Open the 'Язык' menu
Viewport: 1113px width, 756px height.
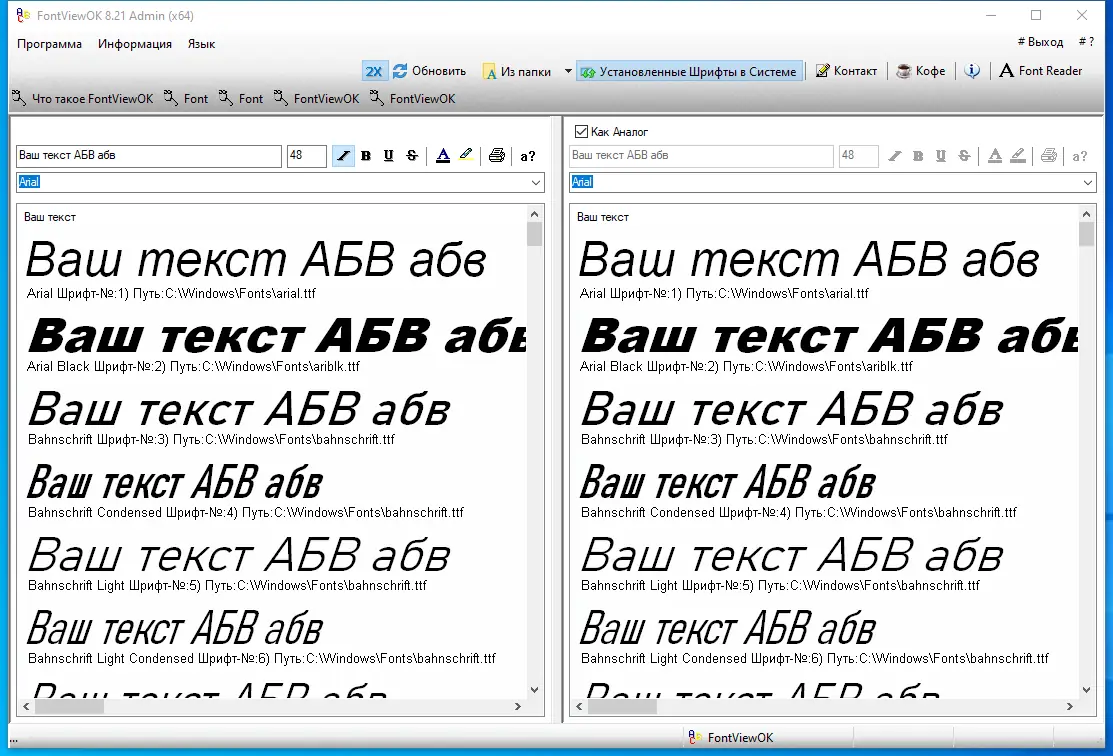click(201, 44)
